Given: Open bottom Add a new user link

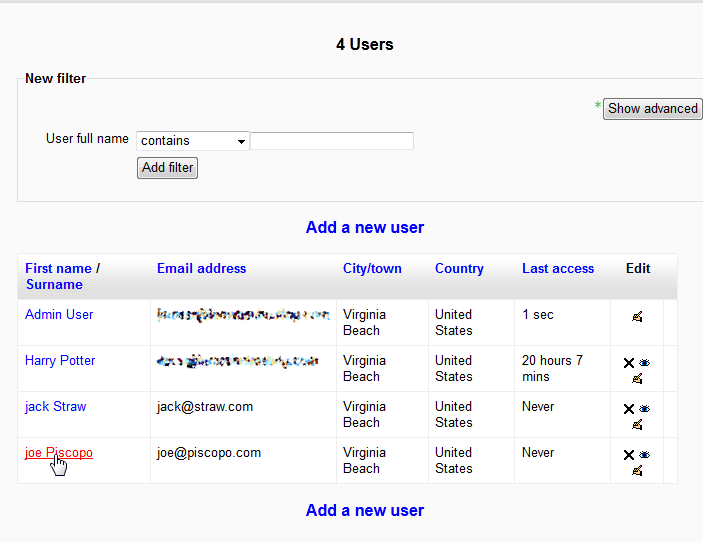Looking at the screenshot, I should pos(365,510).
